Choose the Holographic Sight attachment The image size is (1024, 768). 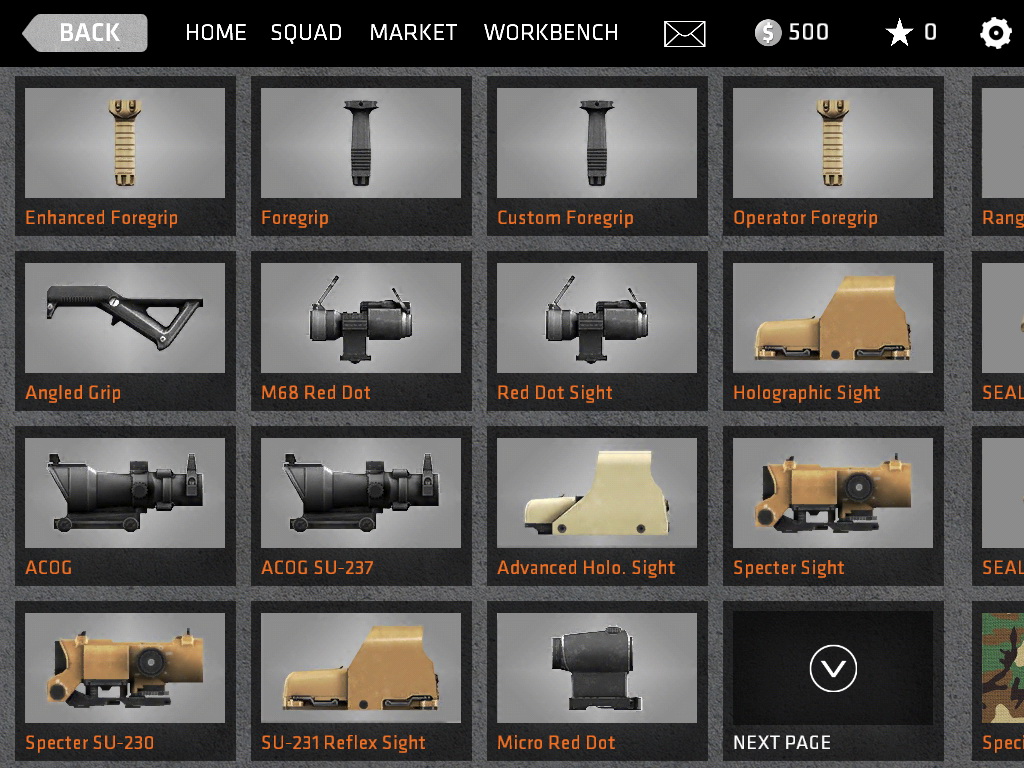pos(833,331)
